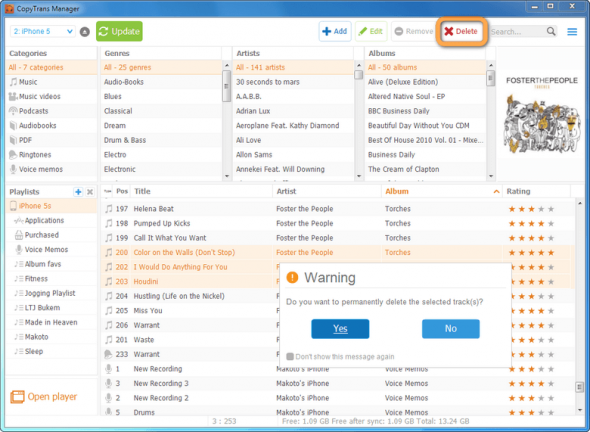The height and width of the screenshot is (432, 590).
Task: Set Helena Beat rating to five stars
Action: pos(551,209)
